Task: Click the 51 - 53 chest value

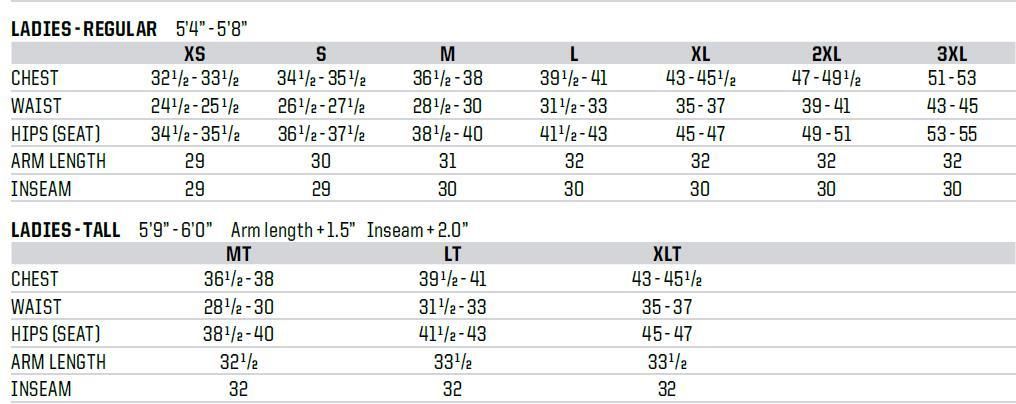Action: pos(952,78)
